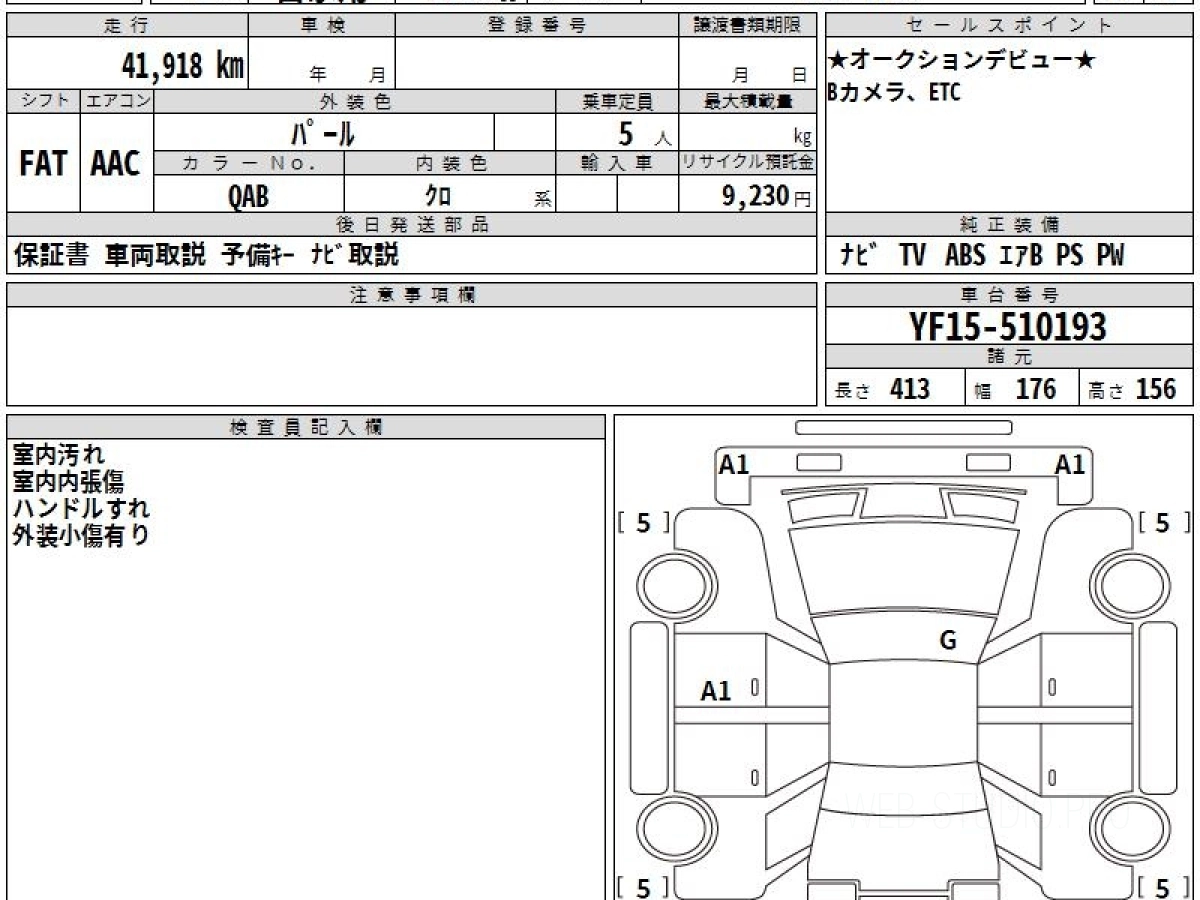
Task: Click the width value 176
Action: [x=1036, y=389]
